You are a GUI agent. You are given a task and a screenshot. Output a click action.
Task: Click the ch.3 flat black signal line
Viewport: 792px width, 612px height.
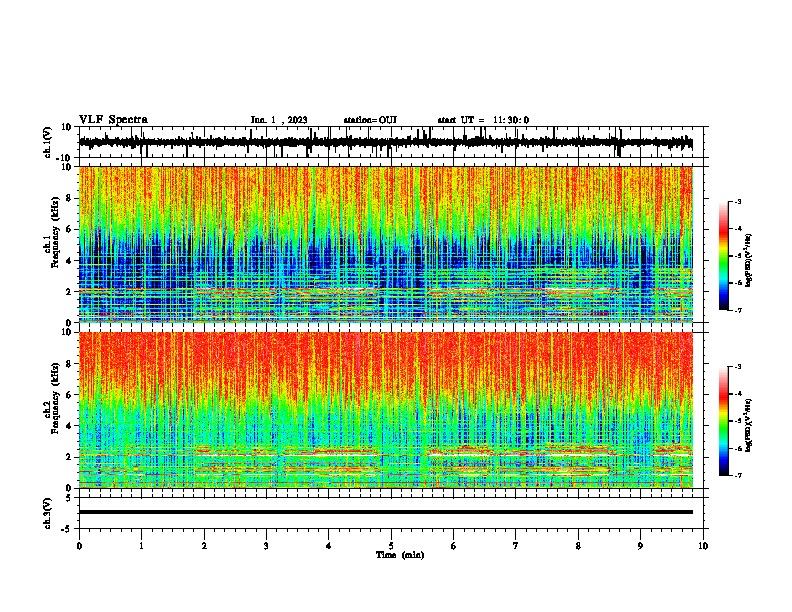tap(385, 512)
